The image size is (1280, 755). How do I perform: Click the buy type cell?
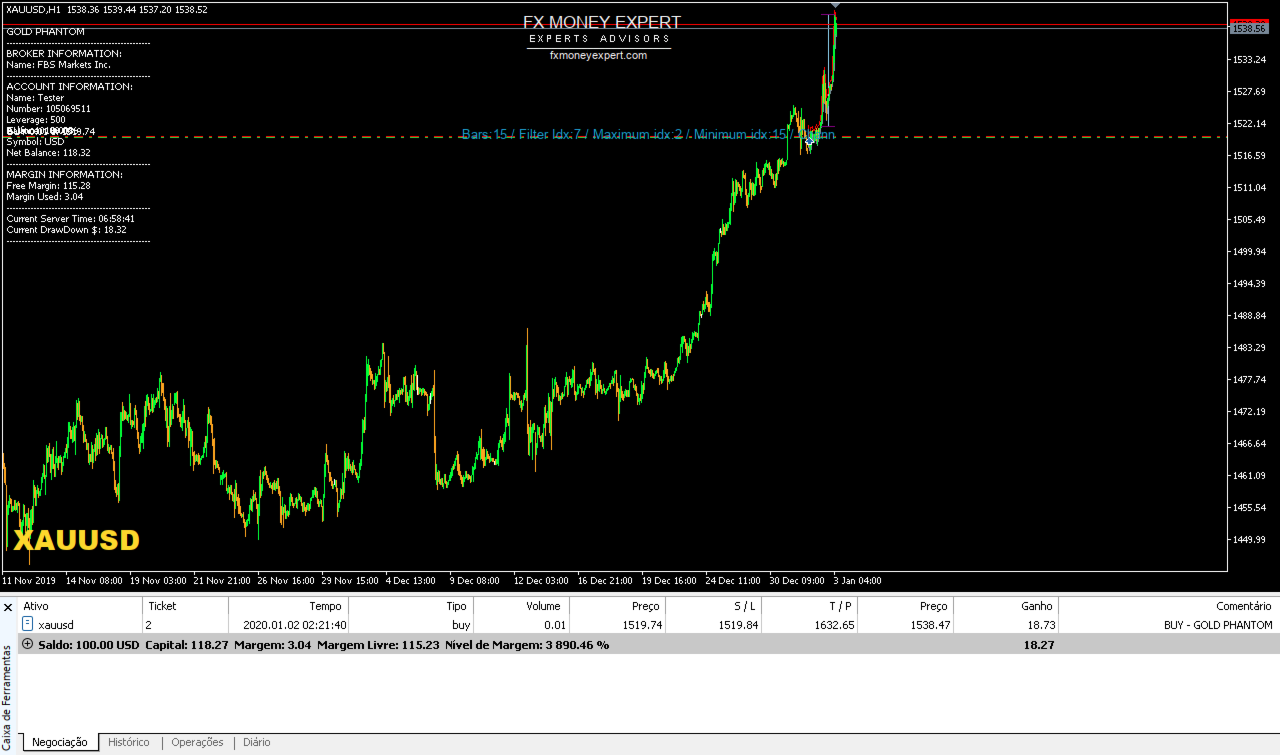click(x=460, y=625)
